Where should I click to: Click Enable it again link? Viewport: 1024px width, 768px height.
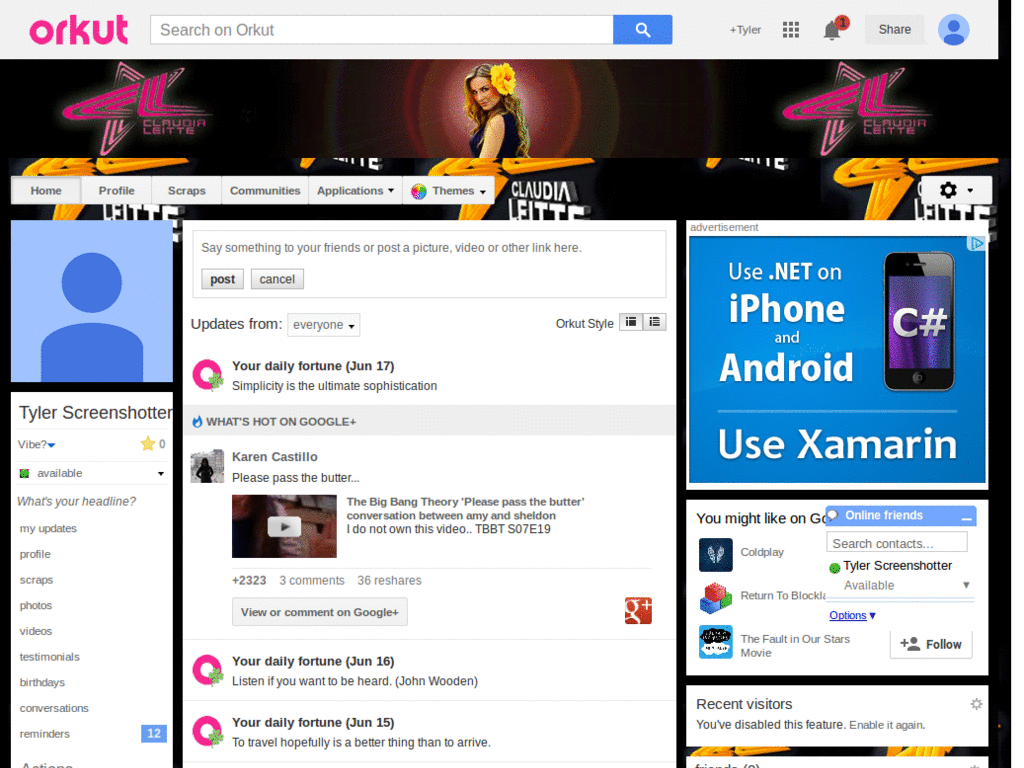point(887,725)
